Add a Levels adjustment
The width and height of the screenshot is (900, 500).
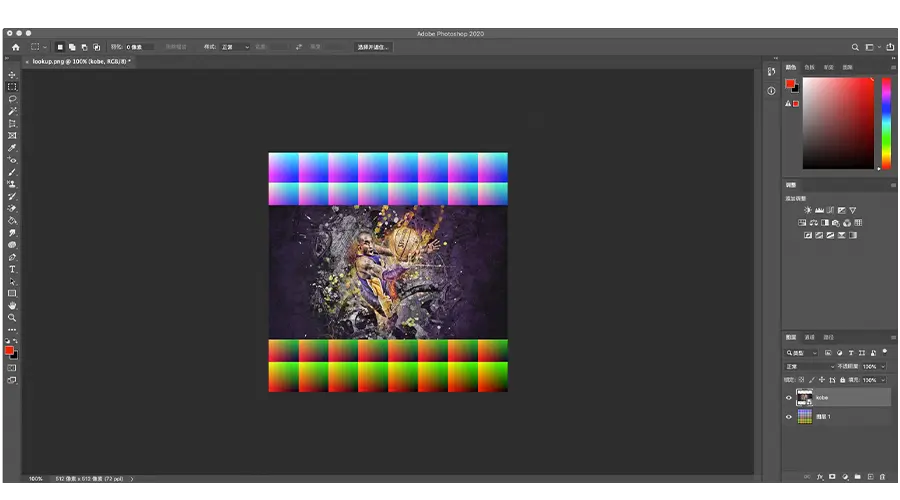(819, 210)
